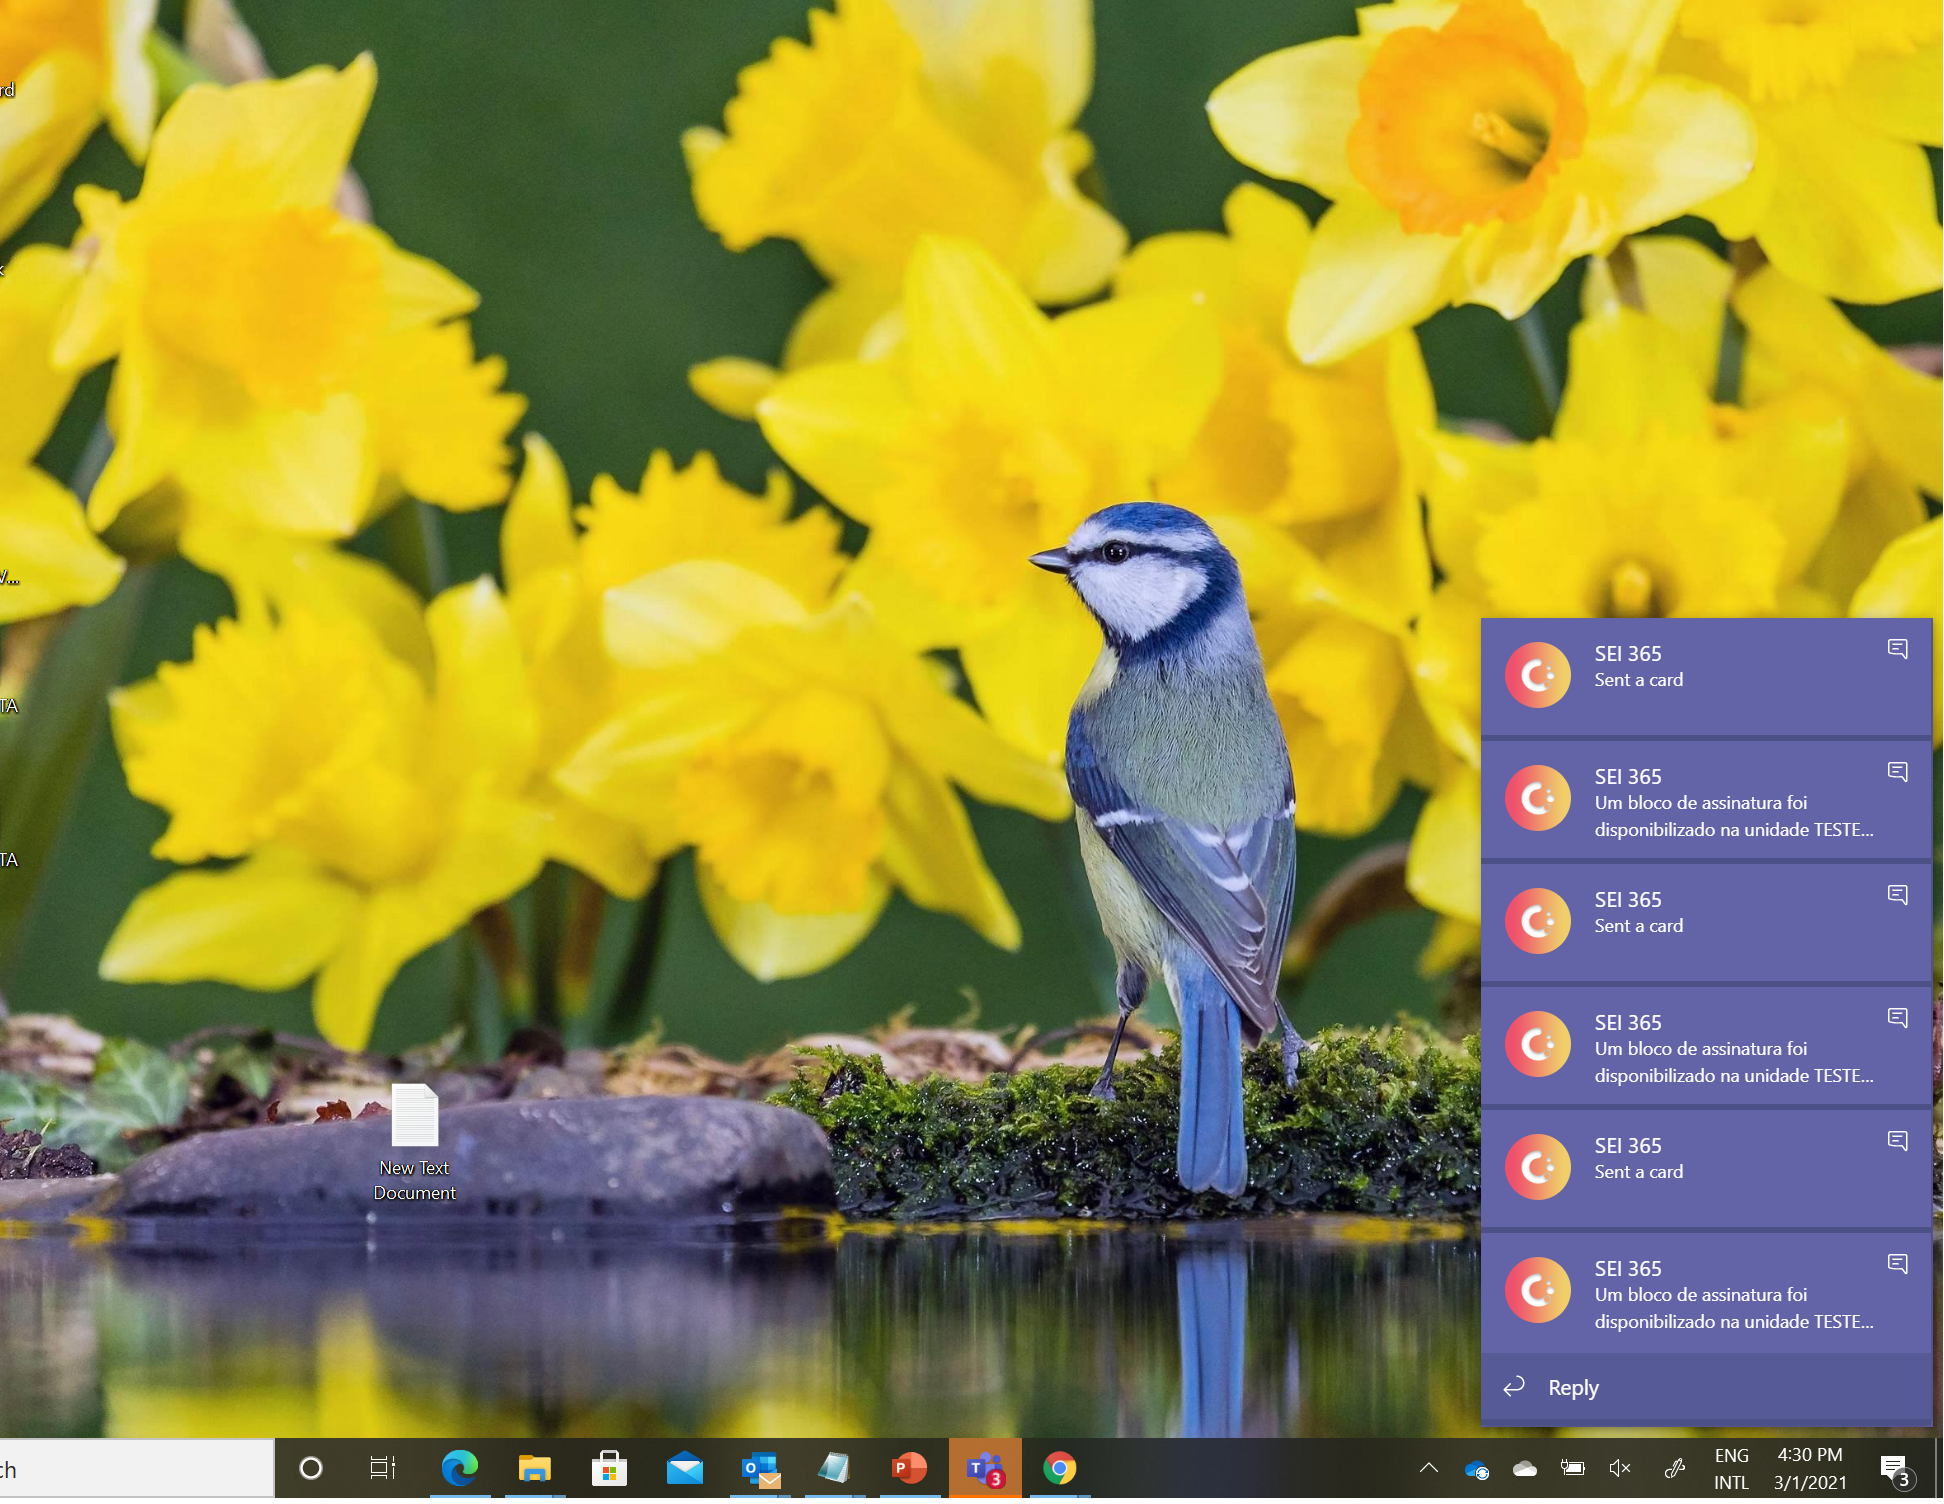Screen dimensions: 1944x1504
Task: Switch to PowerPoint taskbar icon
Action: (909, 1468)
